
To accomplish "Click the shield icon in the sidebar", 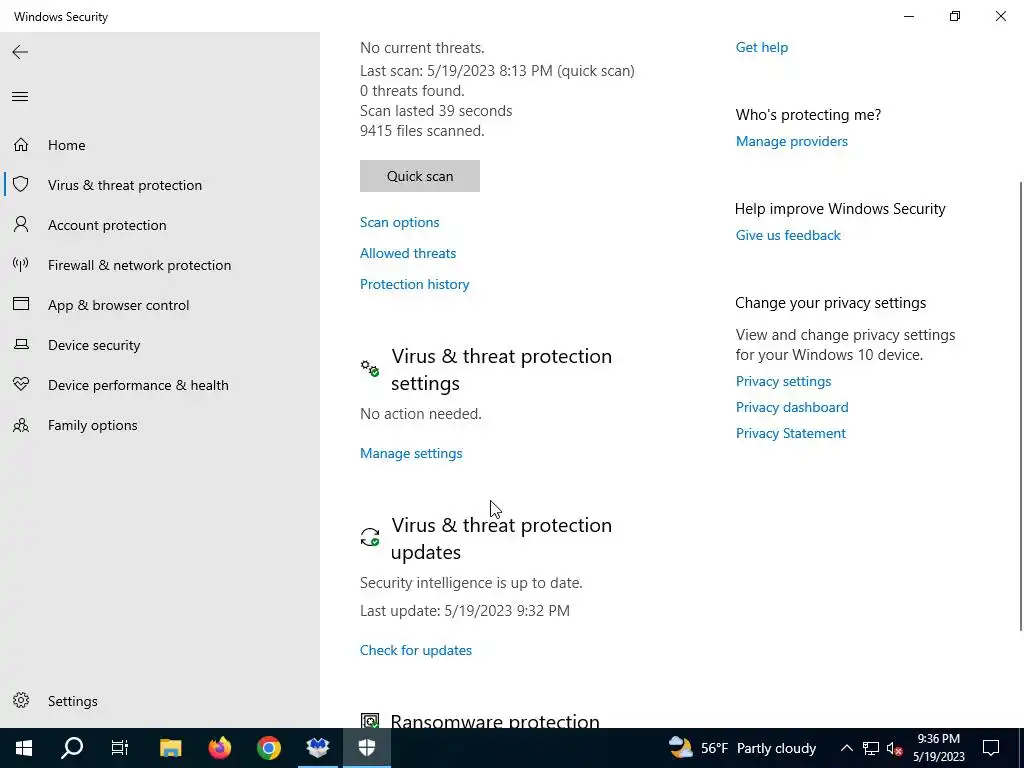I will [x=21, y=184].
